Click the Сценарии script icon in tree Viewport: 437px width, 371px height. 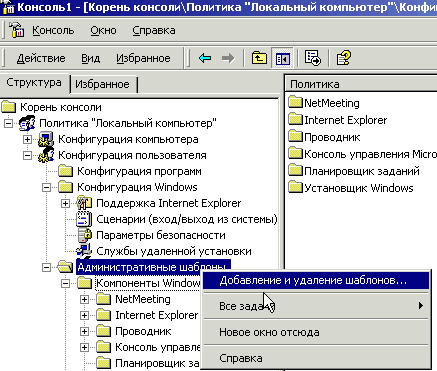(84, 219)
